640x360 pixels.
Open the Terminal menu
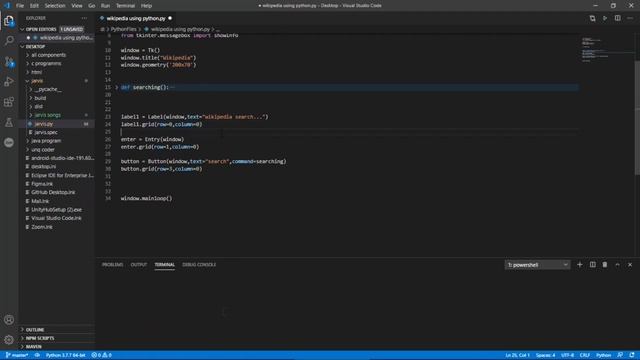tap(125, 6)
